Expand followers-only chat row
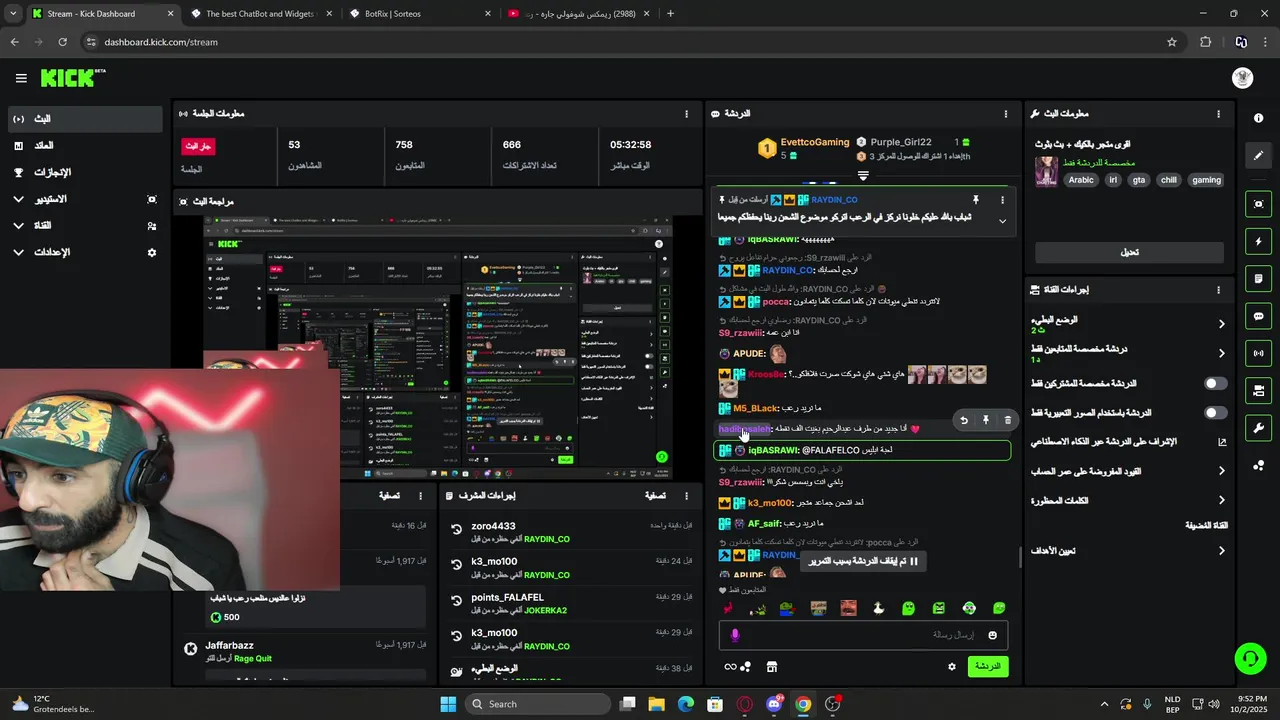Viewport: 1280px width, 720px height. [x=1129, y=354]
